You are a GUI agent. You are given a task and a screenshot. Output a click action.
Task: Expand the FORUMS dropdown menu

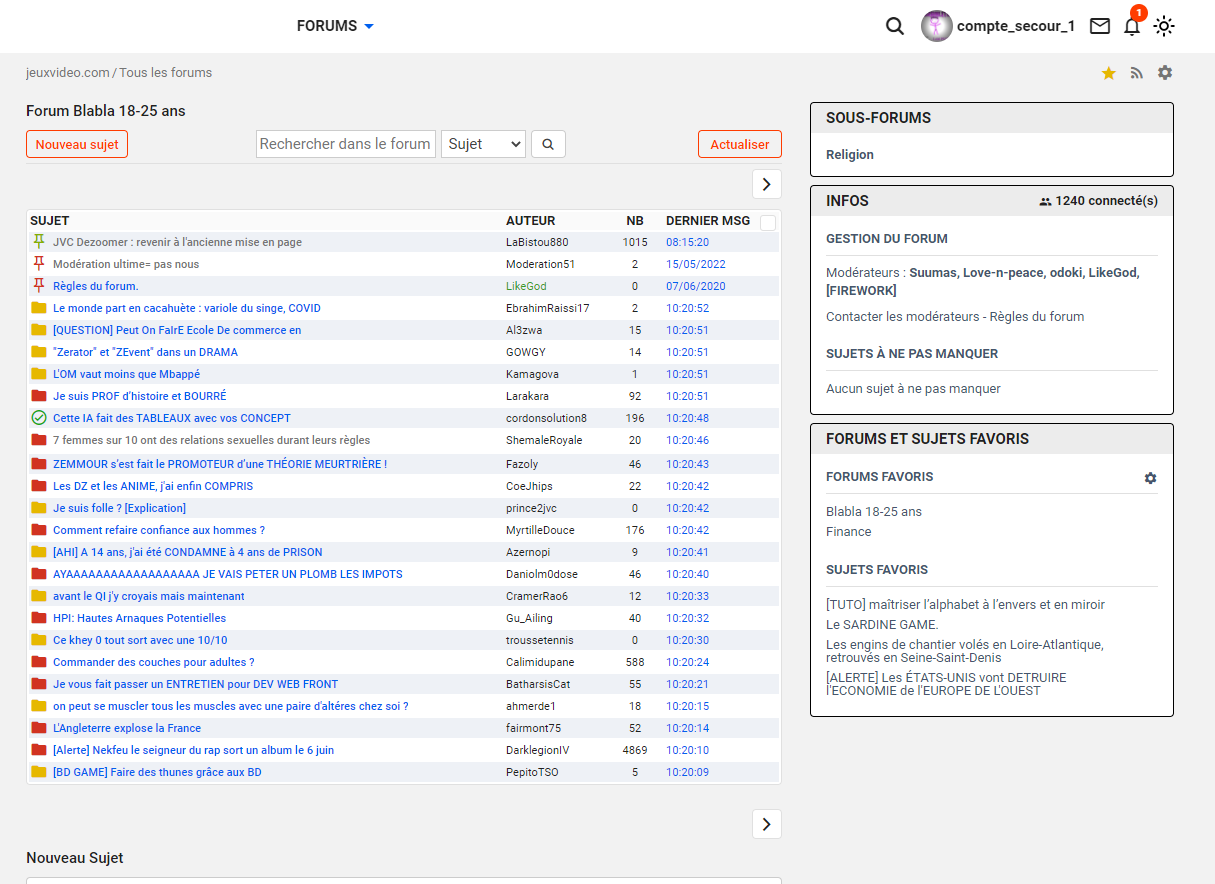click(x=336, y=26)
